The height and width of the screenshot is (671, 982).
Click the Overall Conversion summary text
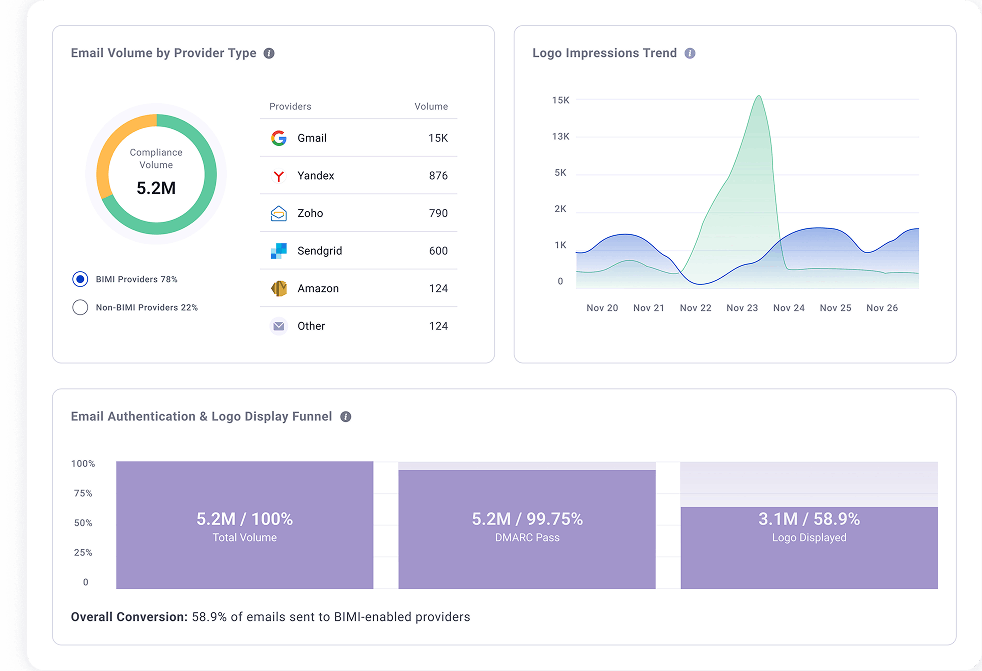271,617
